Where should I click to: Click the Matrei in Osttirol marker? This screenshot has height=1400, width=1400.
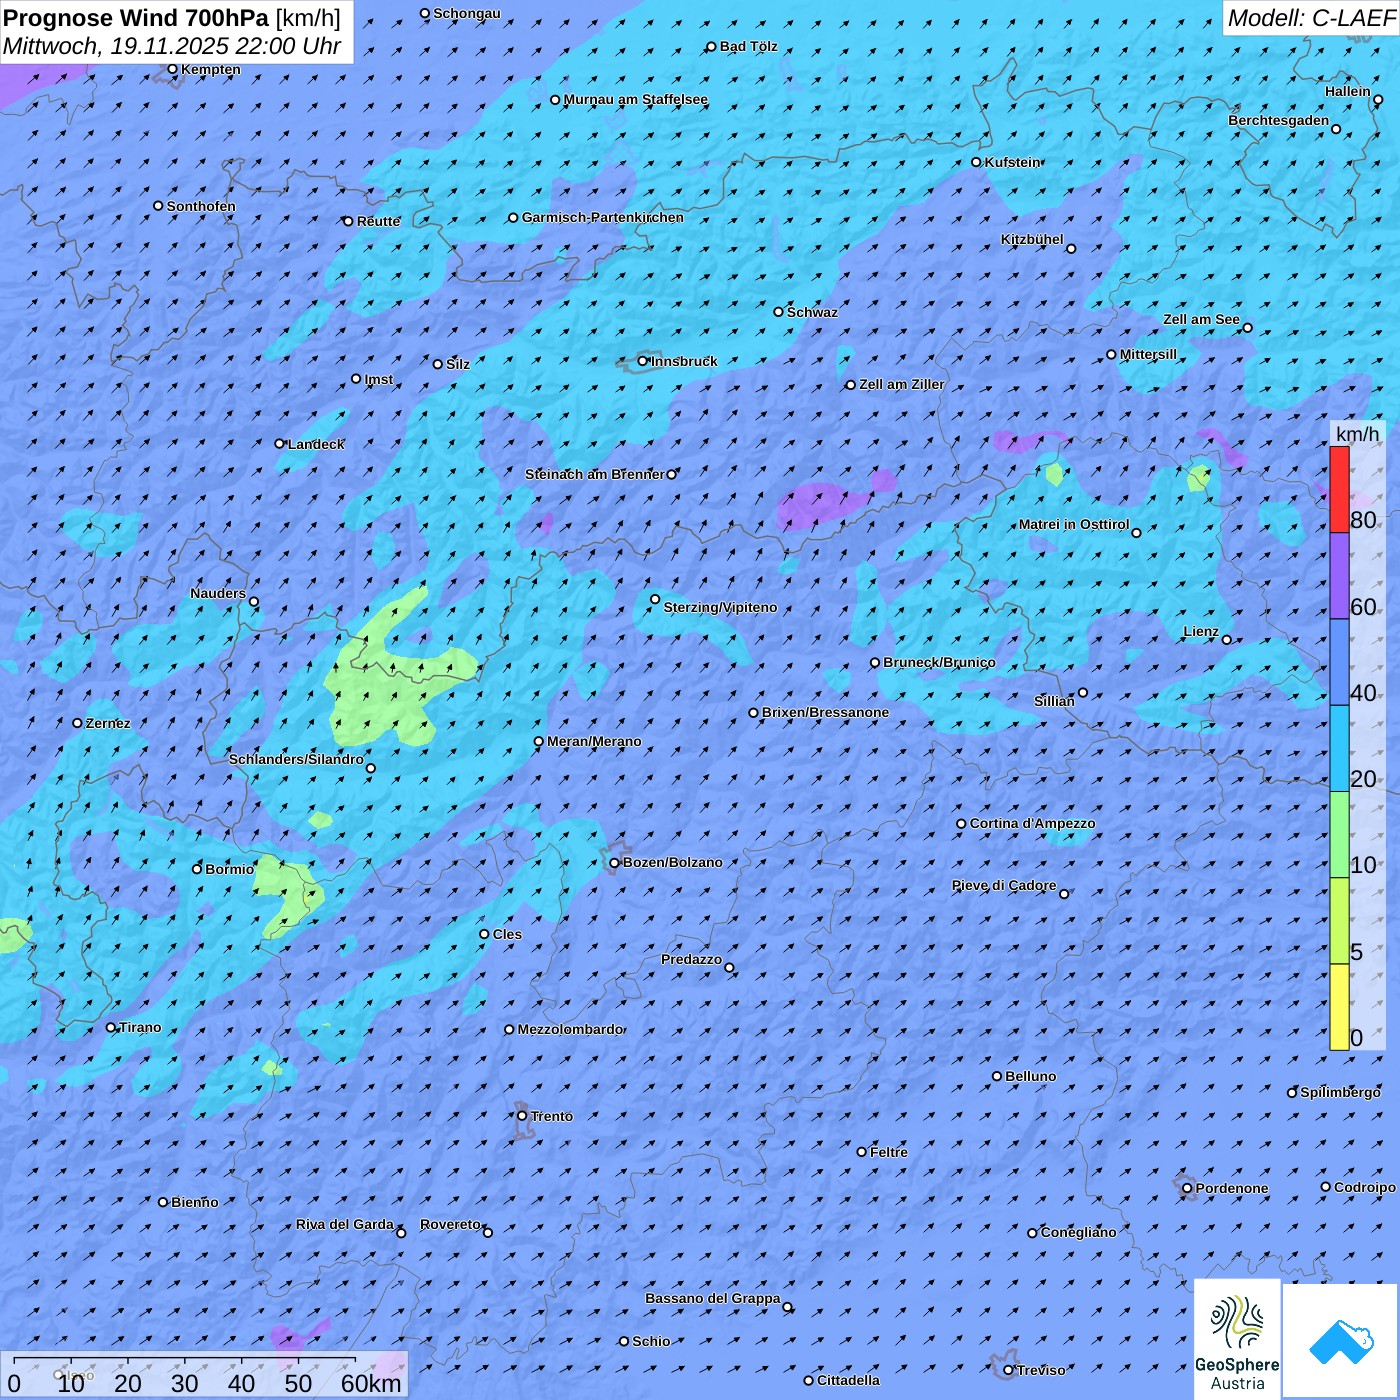point(1136,533)
